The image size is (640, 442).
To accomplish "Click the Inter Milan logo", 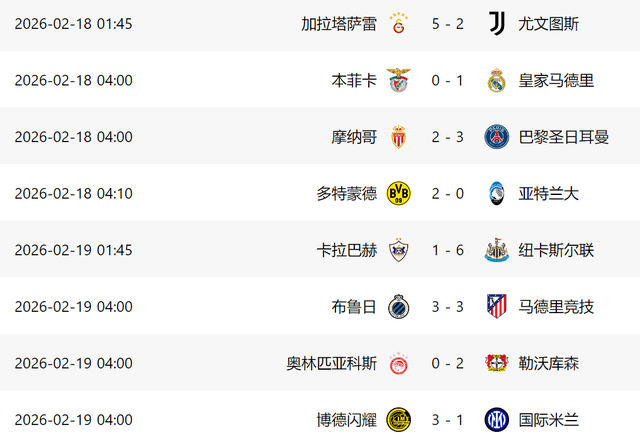I will (x=496, y=420).
